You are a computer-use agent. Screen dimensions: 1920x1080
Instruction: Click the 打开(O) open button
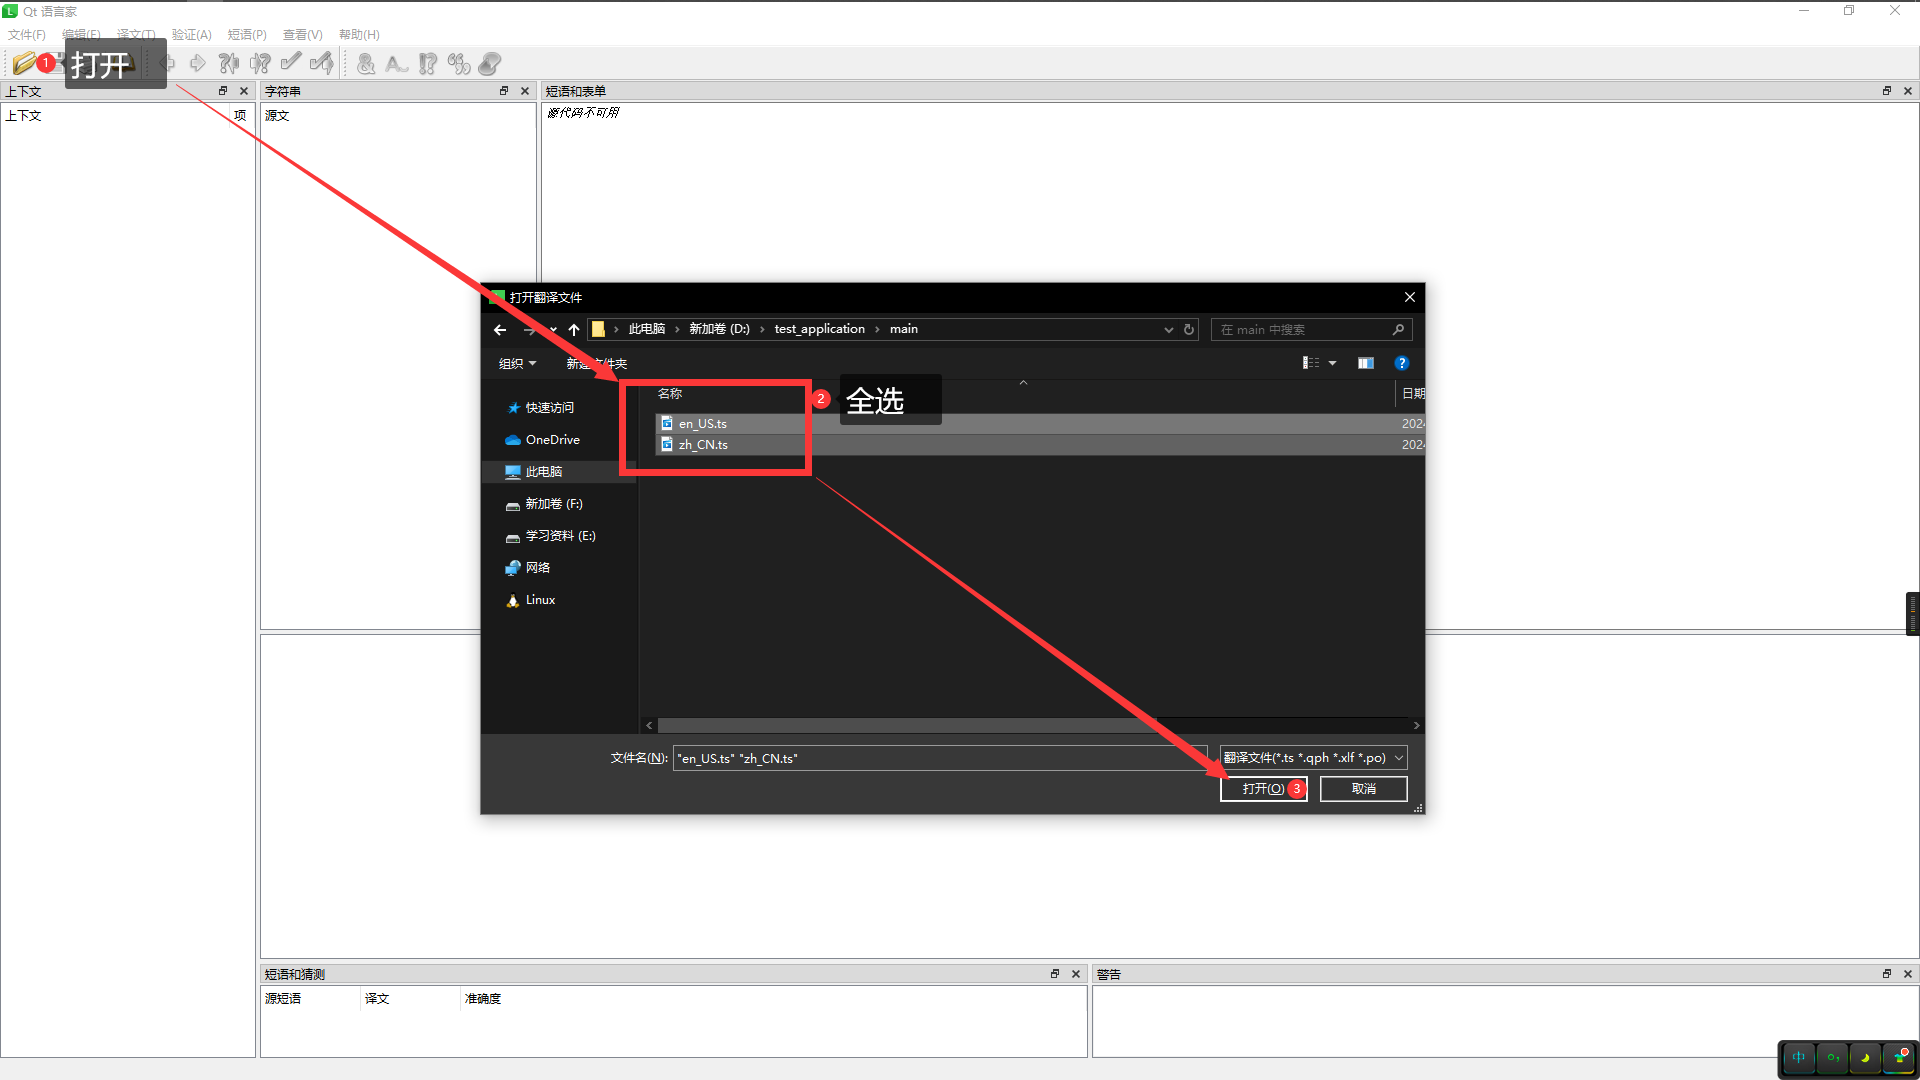tap(1262, 787)
